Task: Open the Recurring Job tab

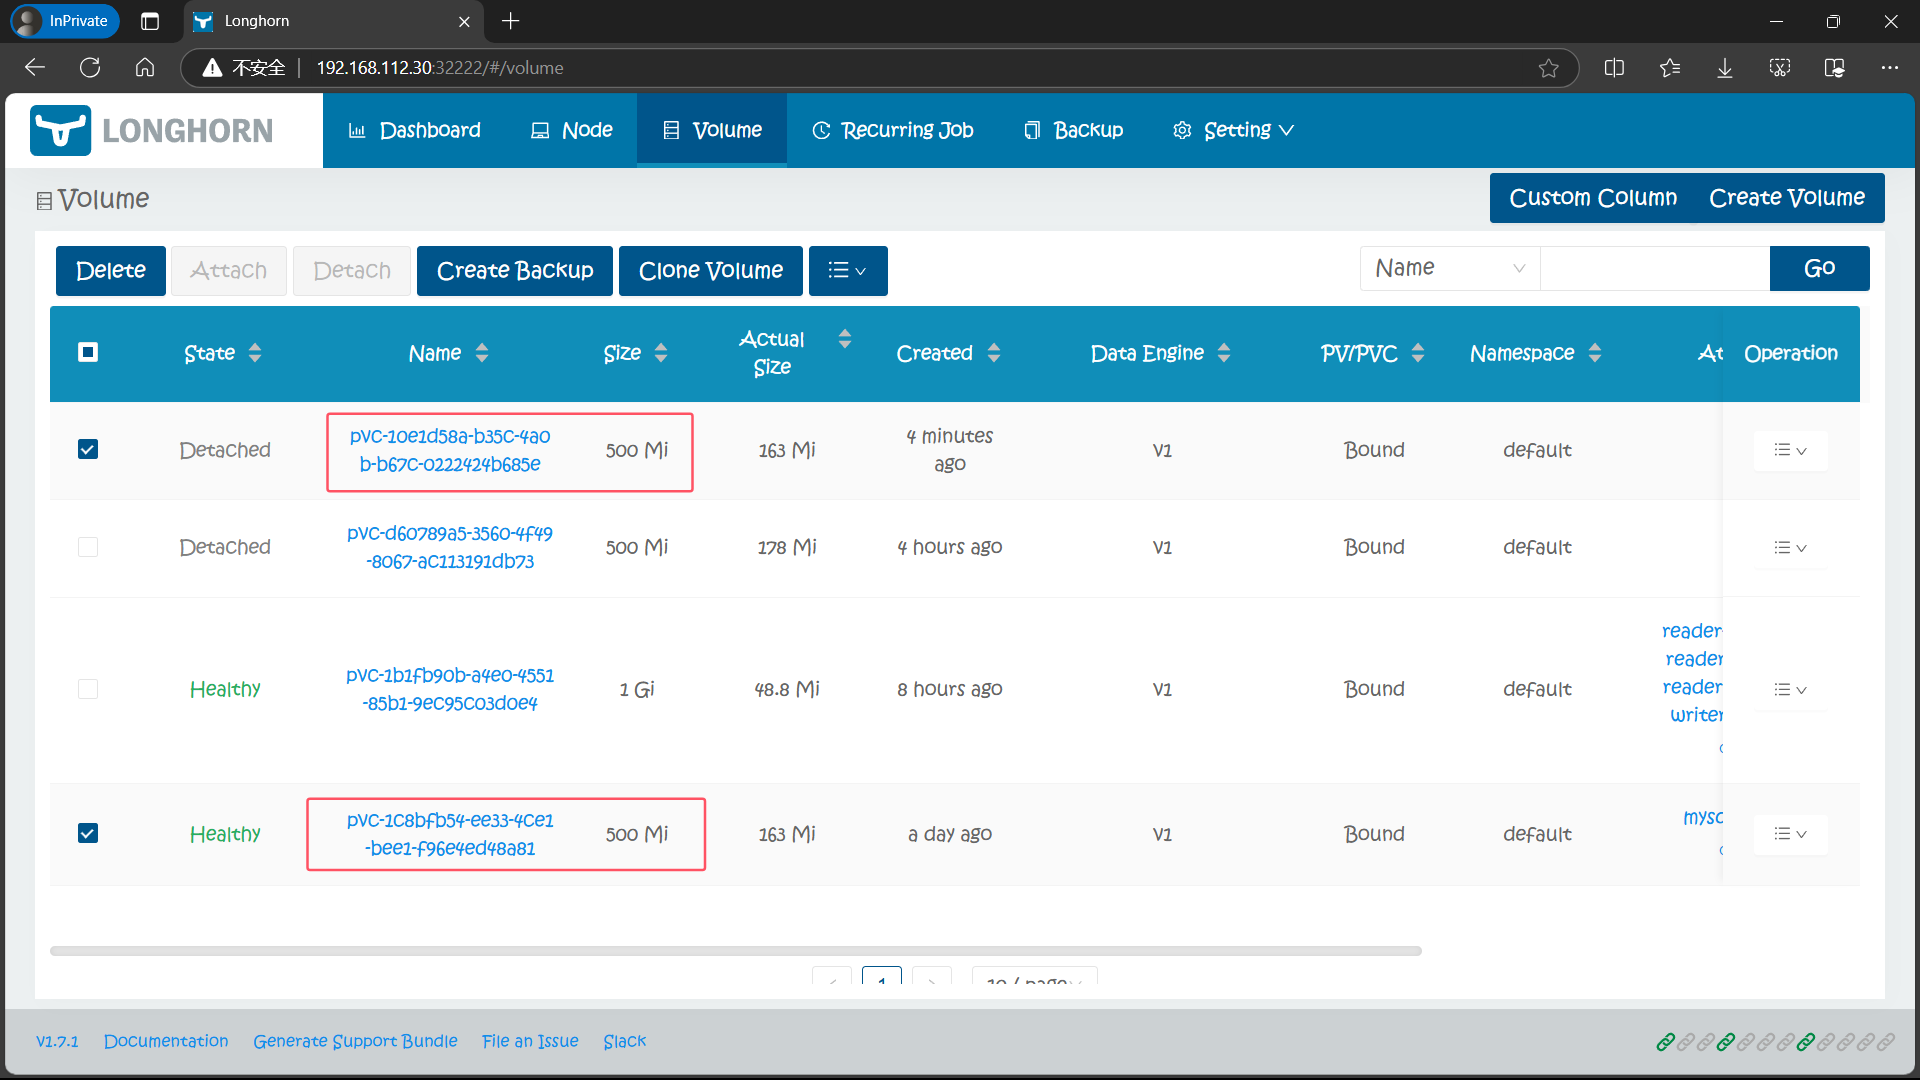Action: click(x=893, y=131)
